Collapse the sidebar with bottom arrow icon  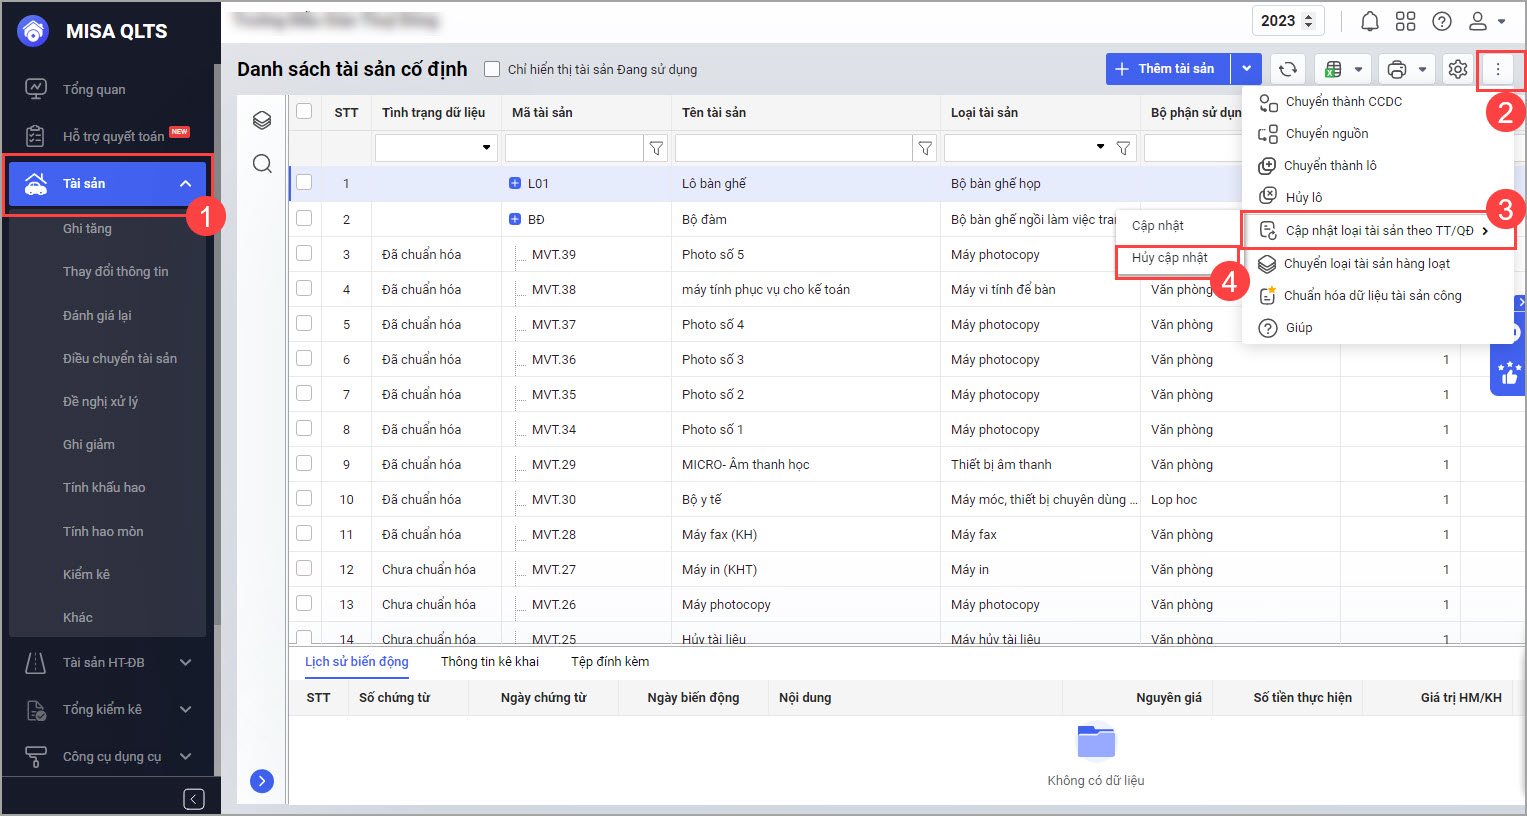coord(194,798)
